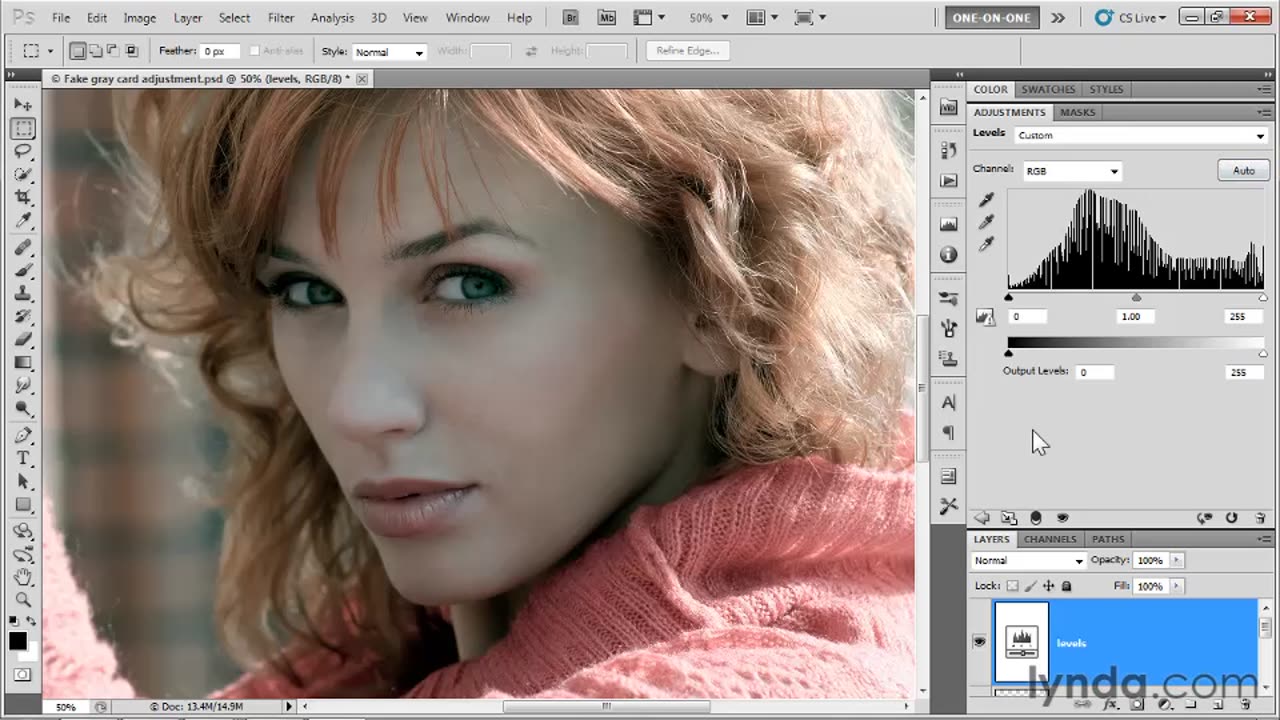This screenshot has width=1280, height=720.
Task: Delete the adjustment layer using trash icon
Action: [1260, 518]
